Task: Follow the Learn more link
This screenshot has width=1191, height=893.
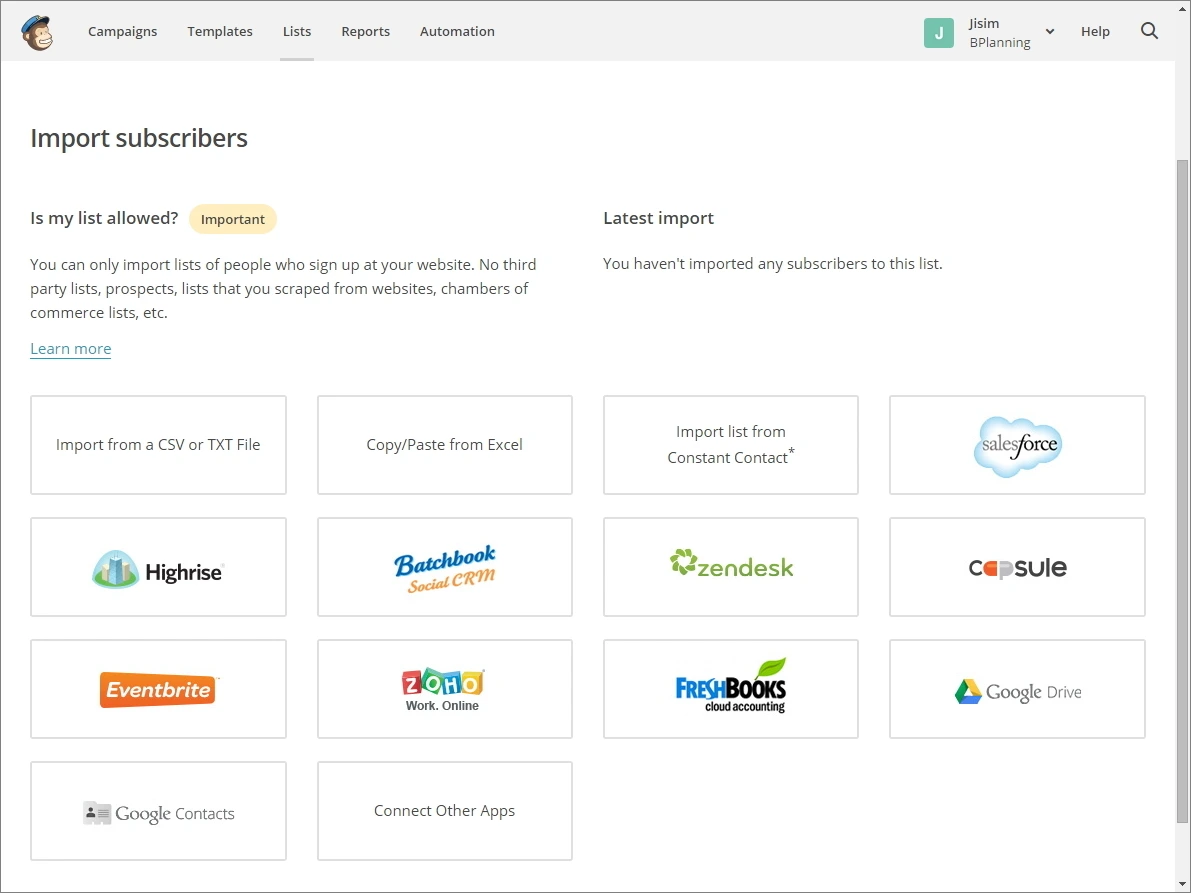Action: click(71, 349)
